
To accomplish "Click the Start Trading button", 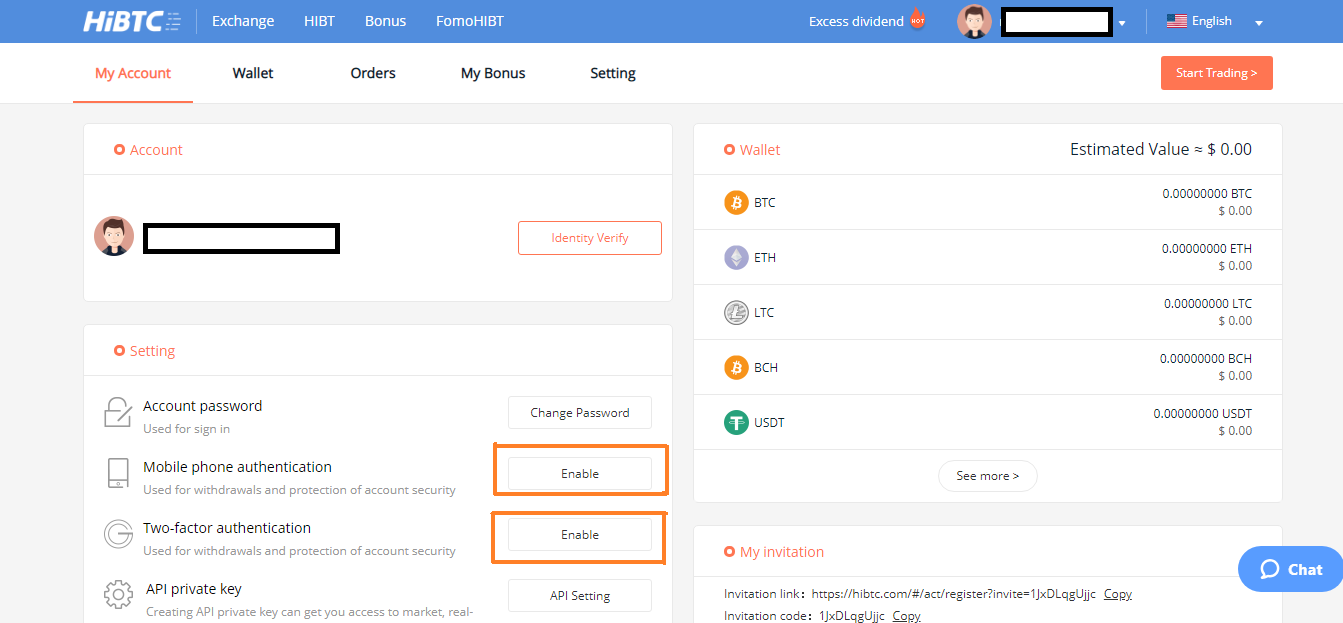I will [1217, 73].
